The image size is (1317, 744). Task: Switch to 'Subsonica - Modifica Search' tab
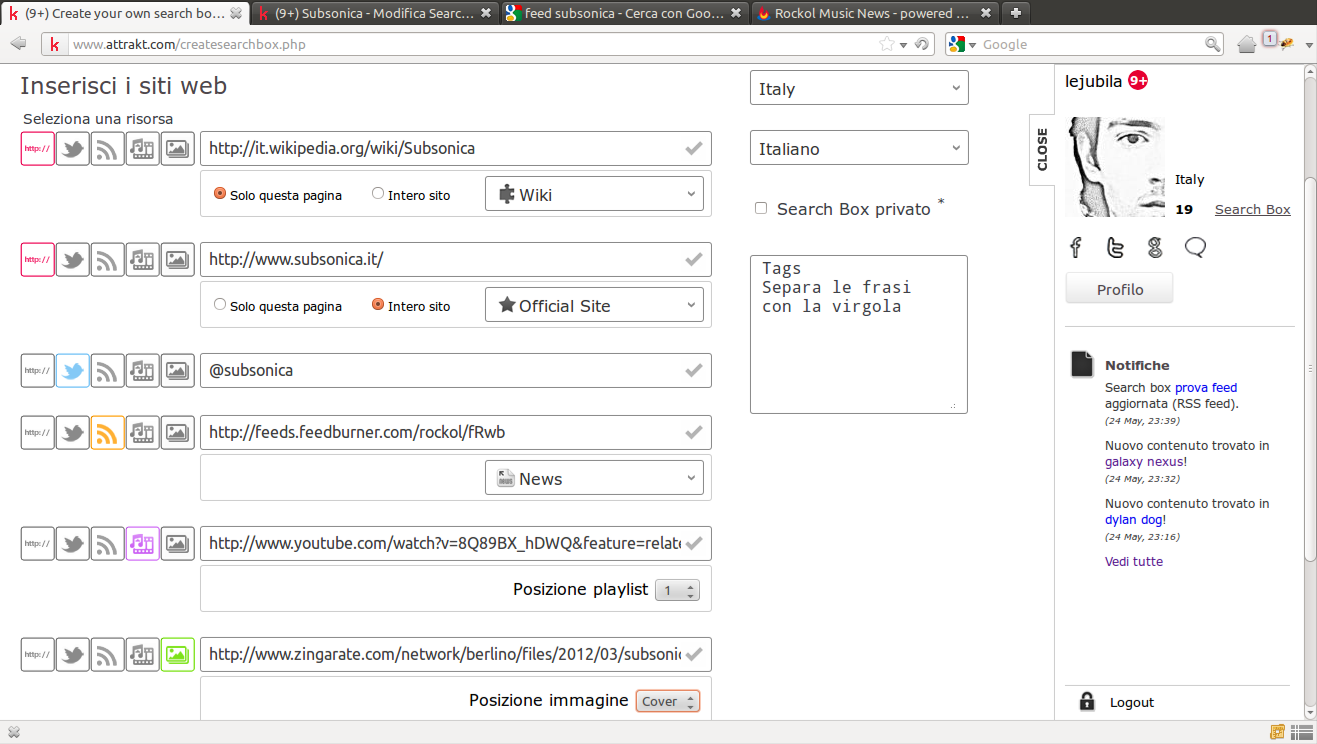pos(374,13)
